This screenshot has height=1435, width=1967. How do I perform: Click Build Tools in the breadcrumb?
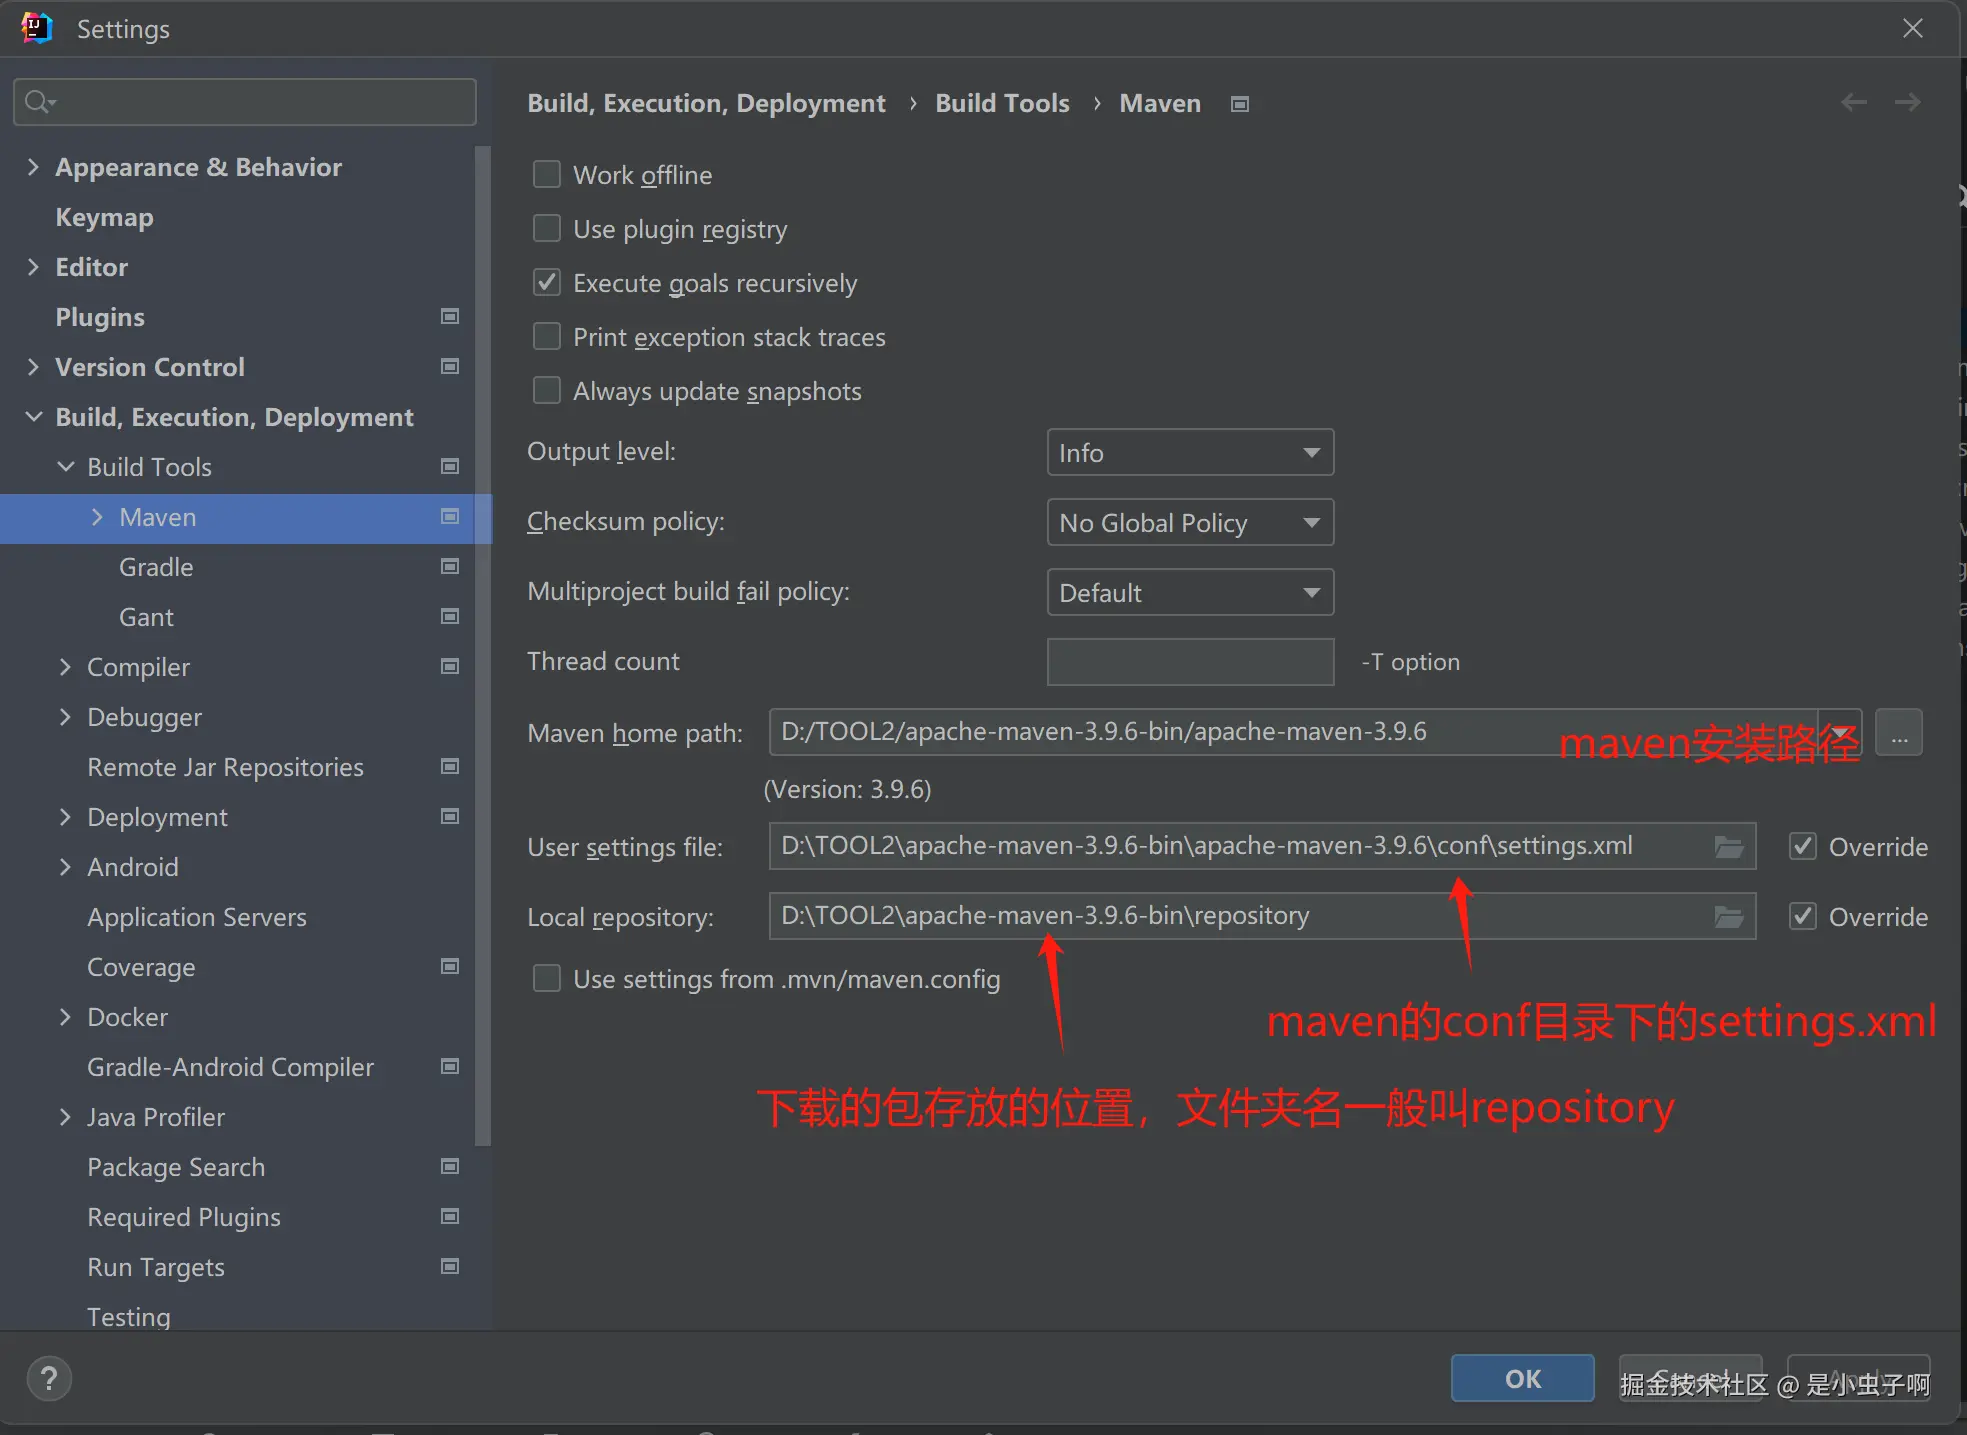[x=1002, y=103]
